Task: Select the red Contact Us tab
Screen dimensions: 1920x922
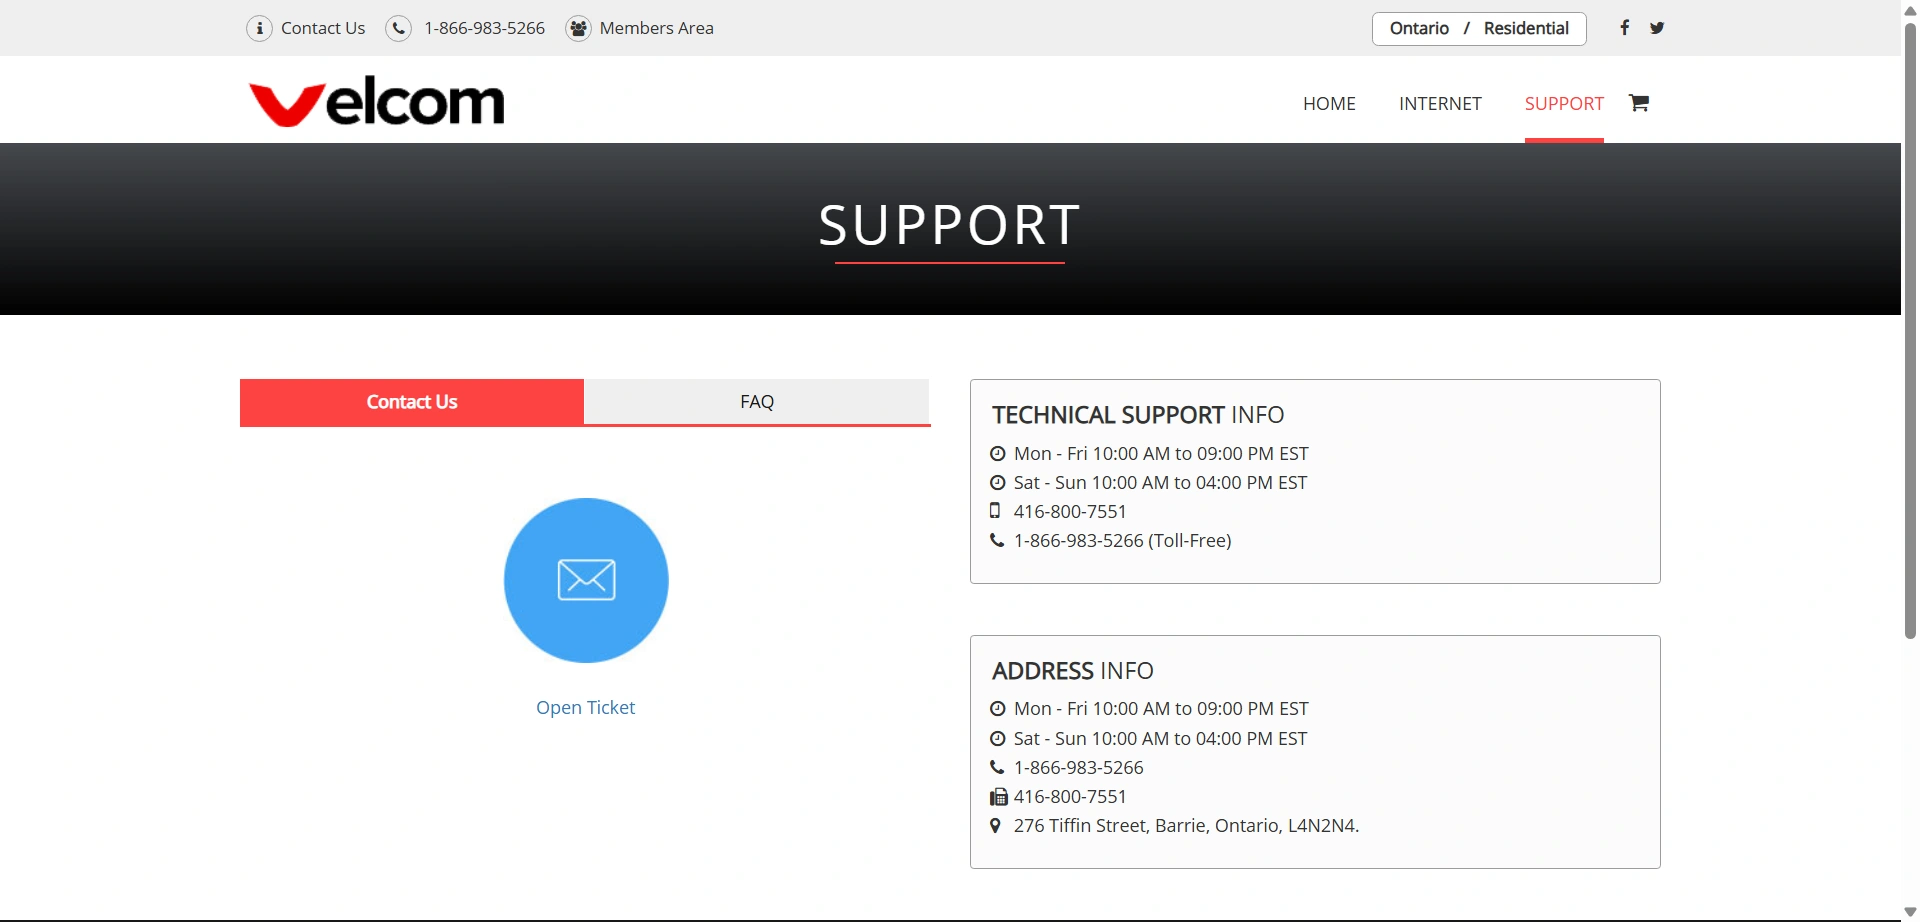Action: coord(412,402)
